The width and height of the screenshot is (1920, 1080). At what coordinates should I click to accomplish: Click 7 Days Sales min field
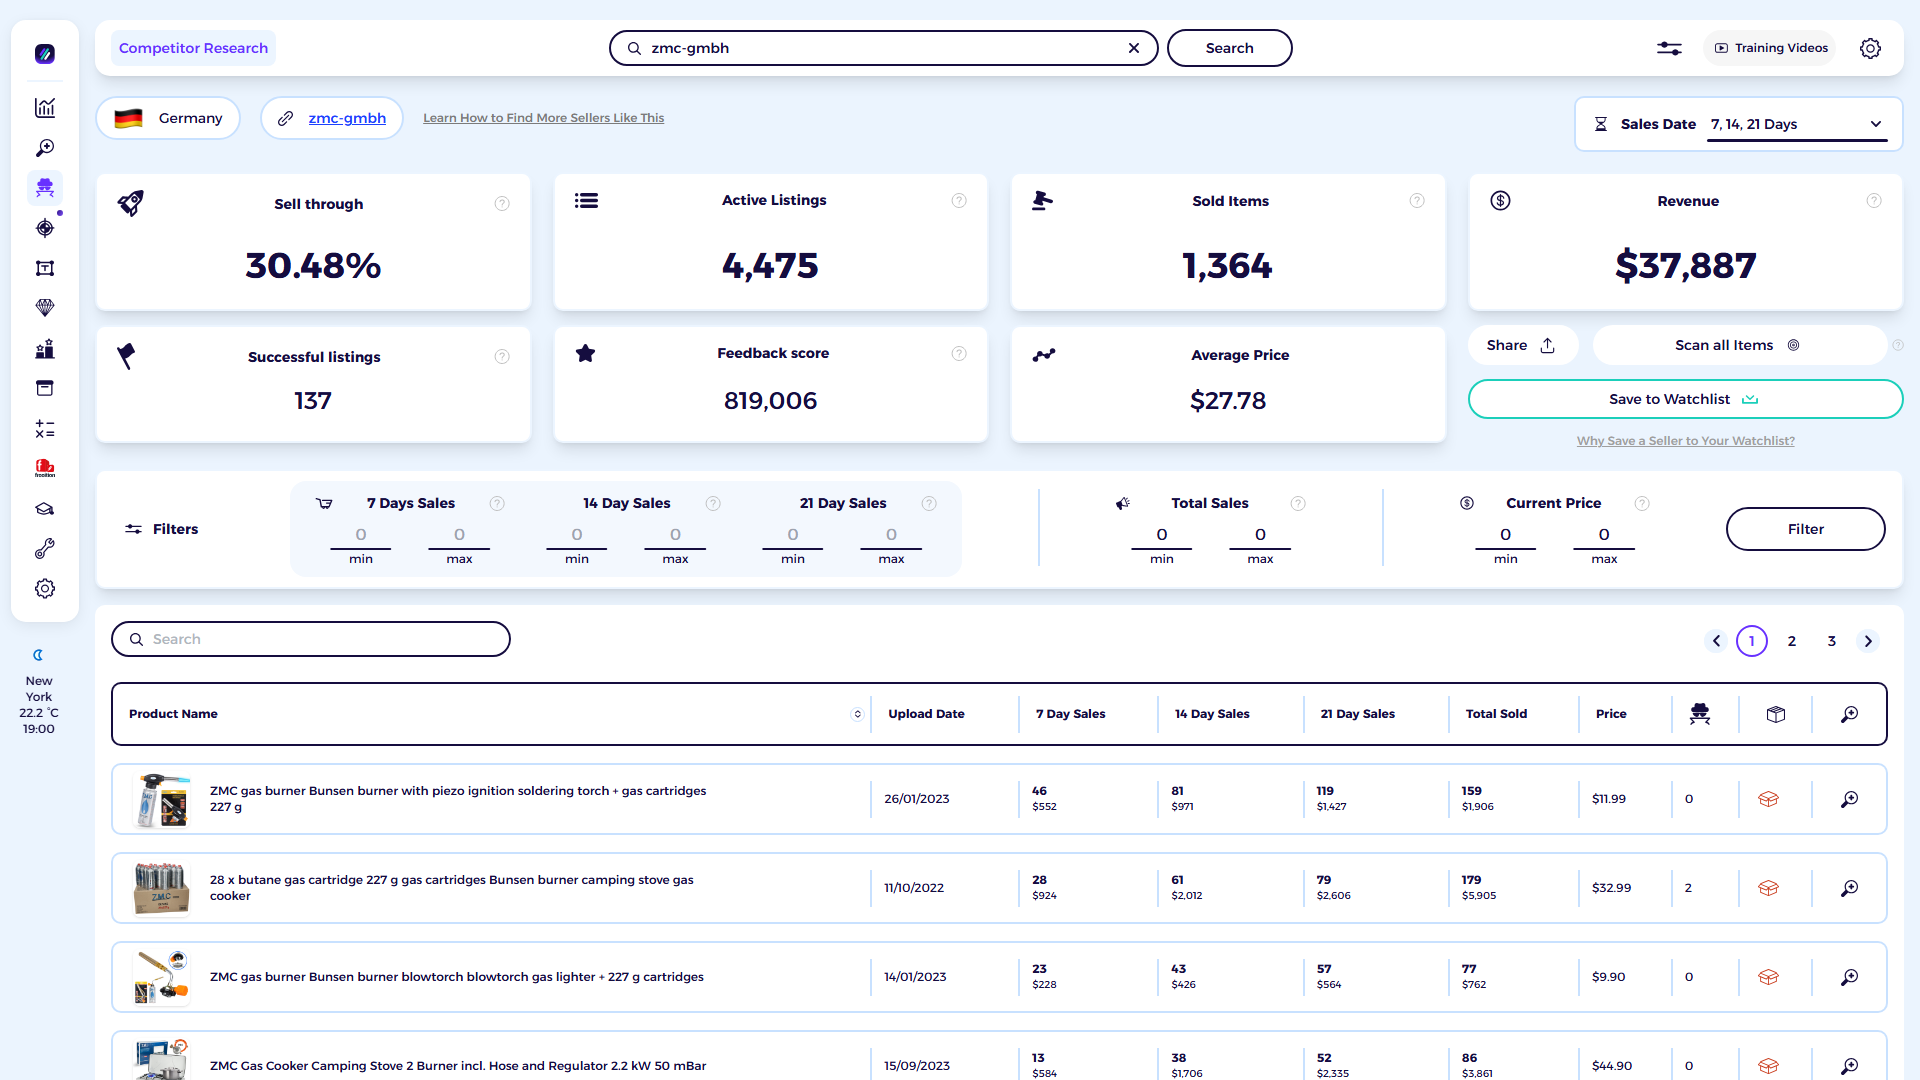click(361, 535)
